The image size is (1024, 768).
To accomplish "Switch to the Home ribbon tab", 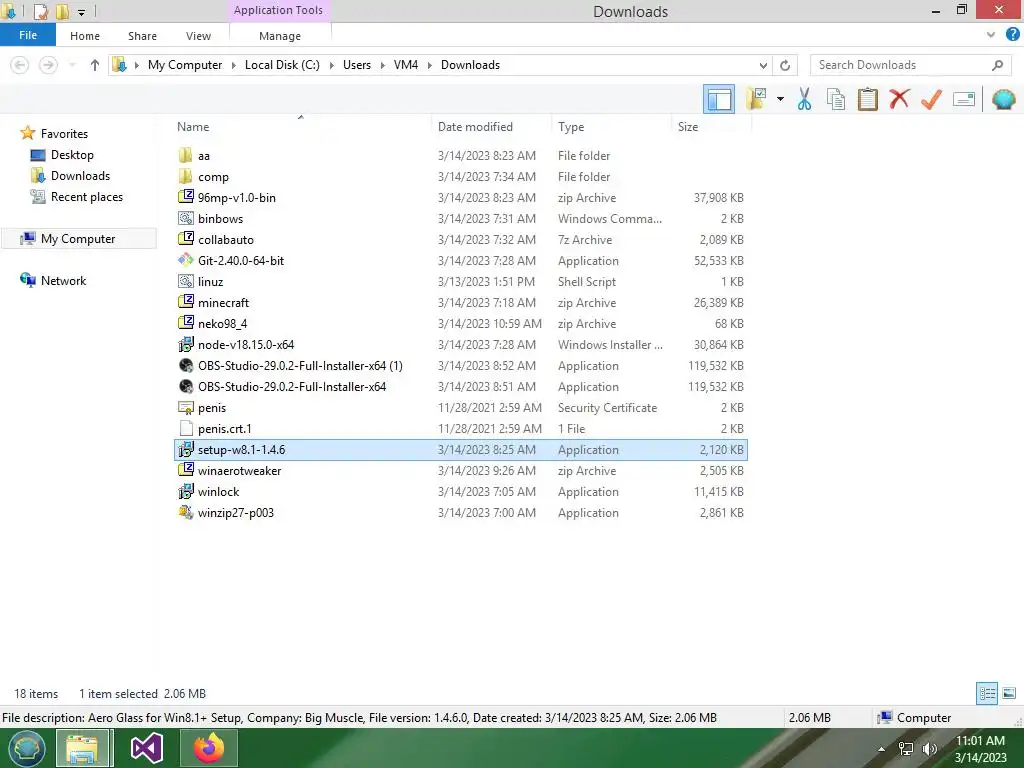I will click(x=85, y=36).
